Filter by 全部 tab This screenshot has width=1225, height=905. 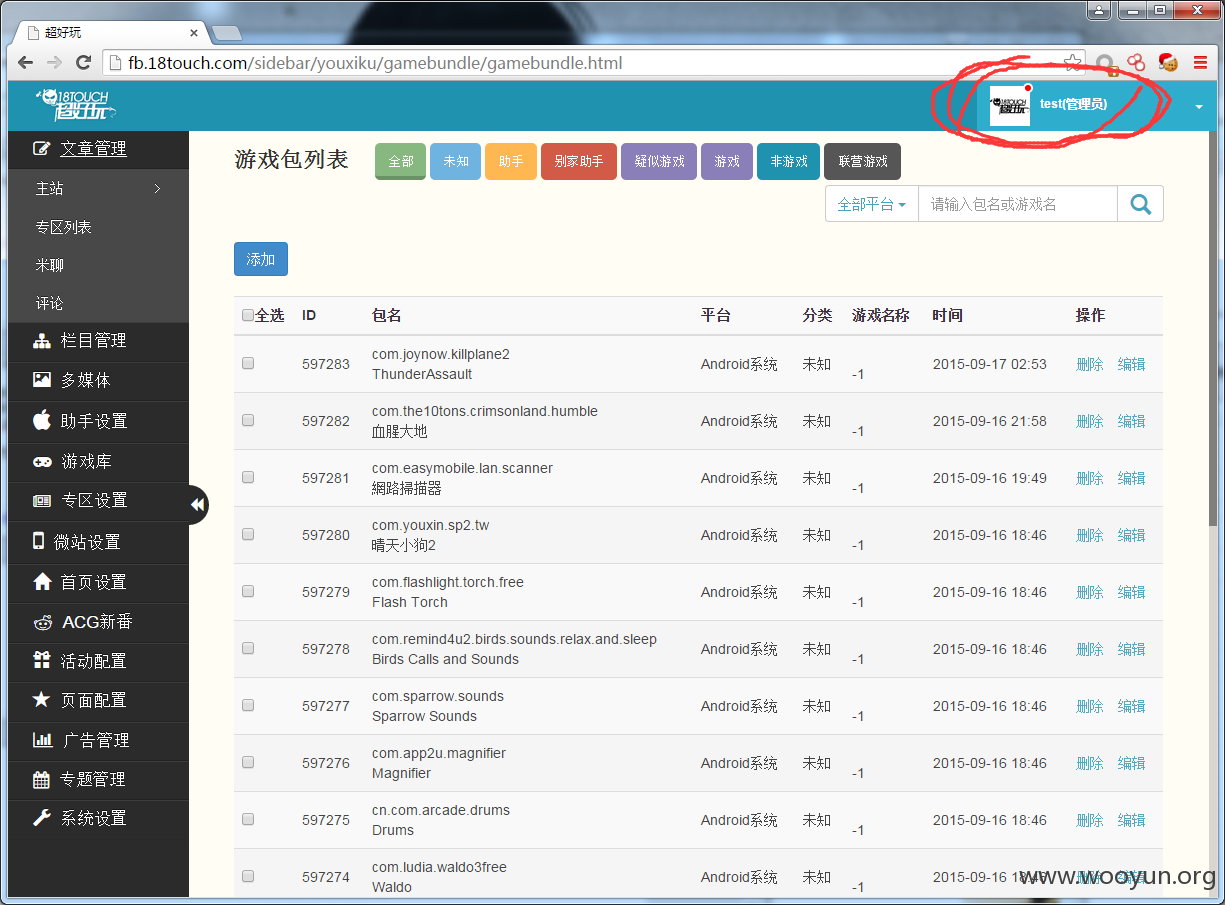401,161
